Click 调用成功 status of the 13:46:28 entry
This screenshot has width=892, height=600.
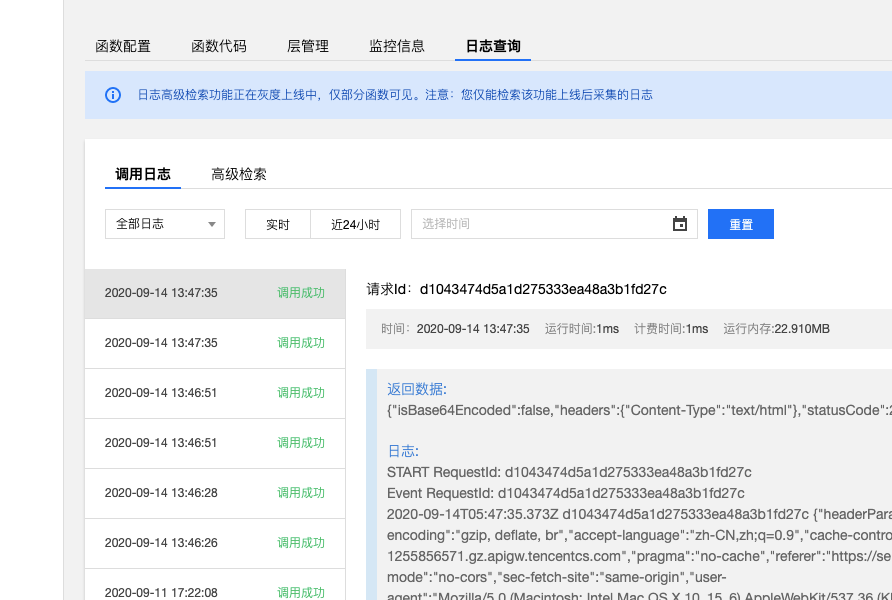[301, 493]
